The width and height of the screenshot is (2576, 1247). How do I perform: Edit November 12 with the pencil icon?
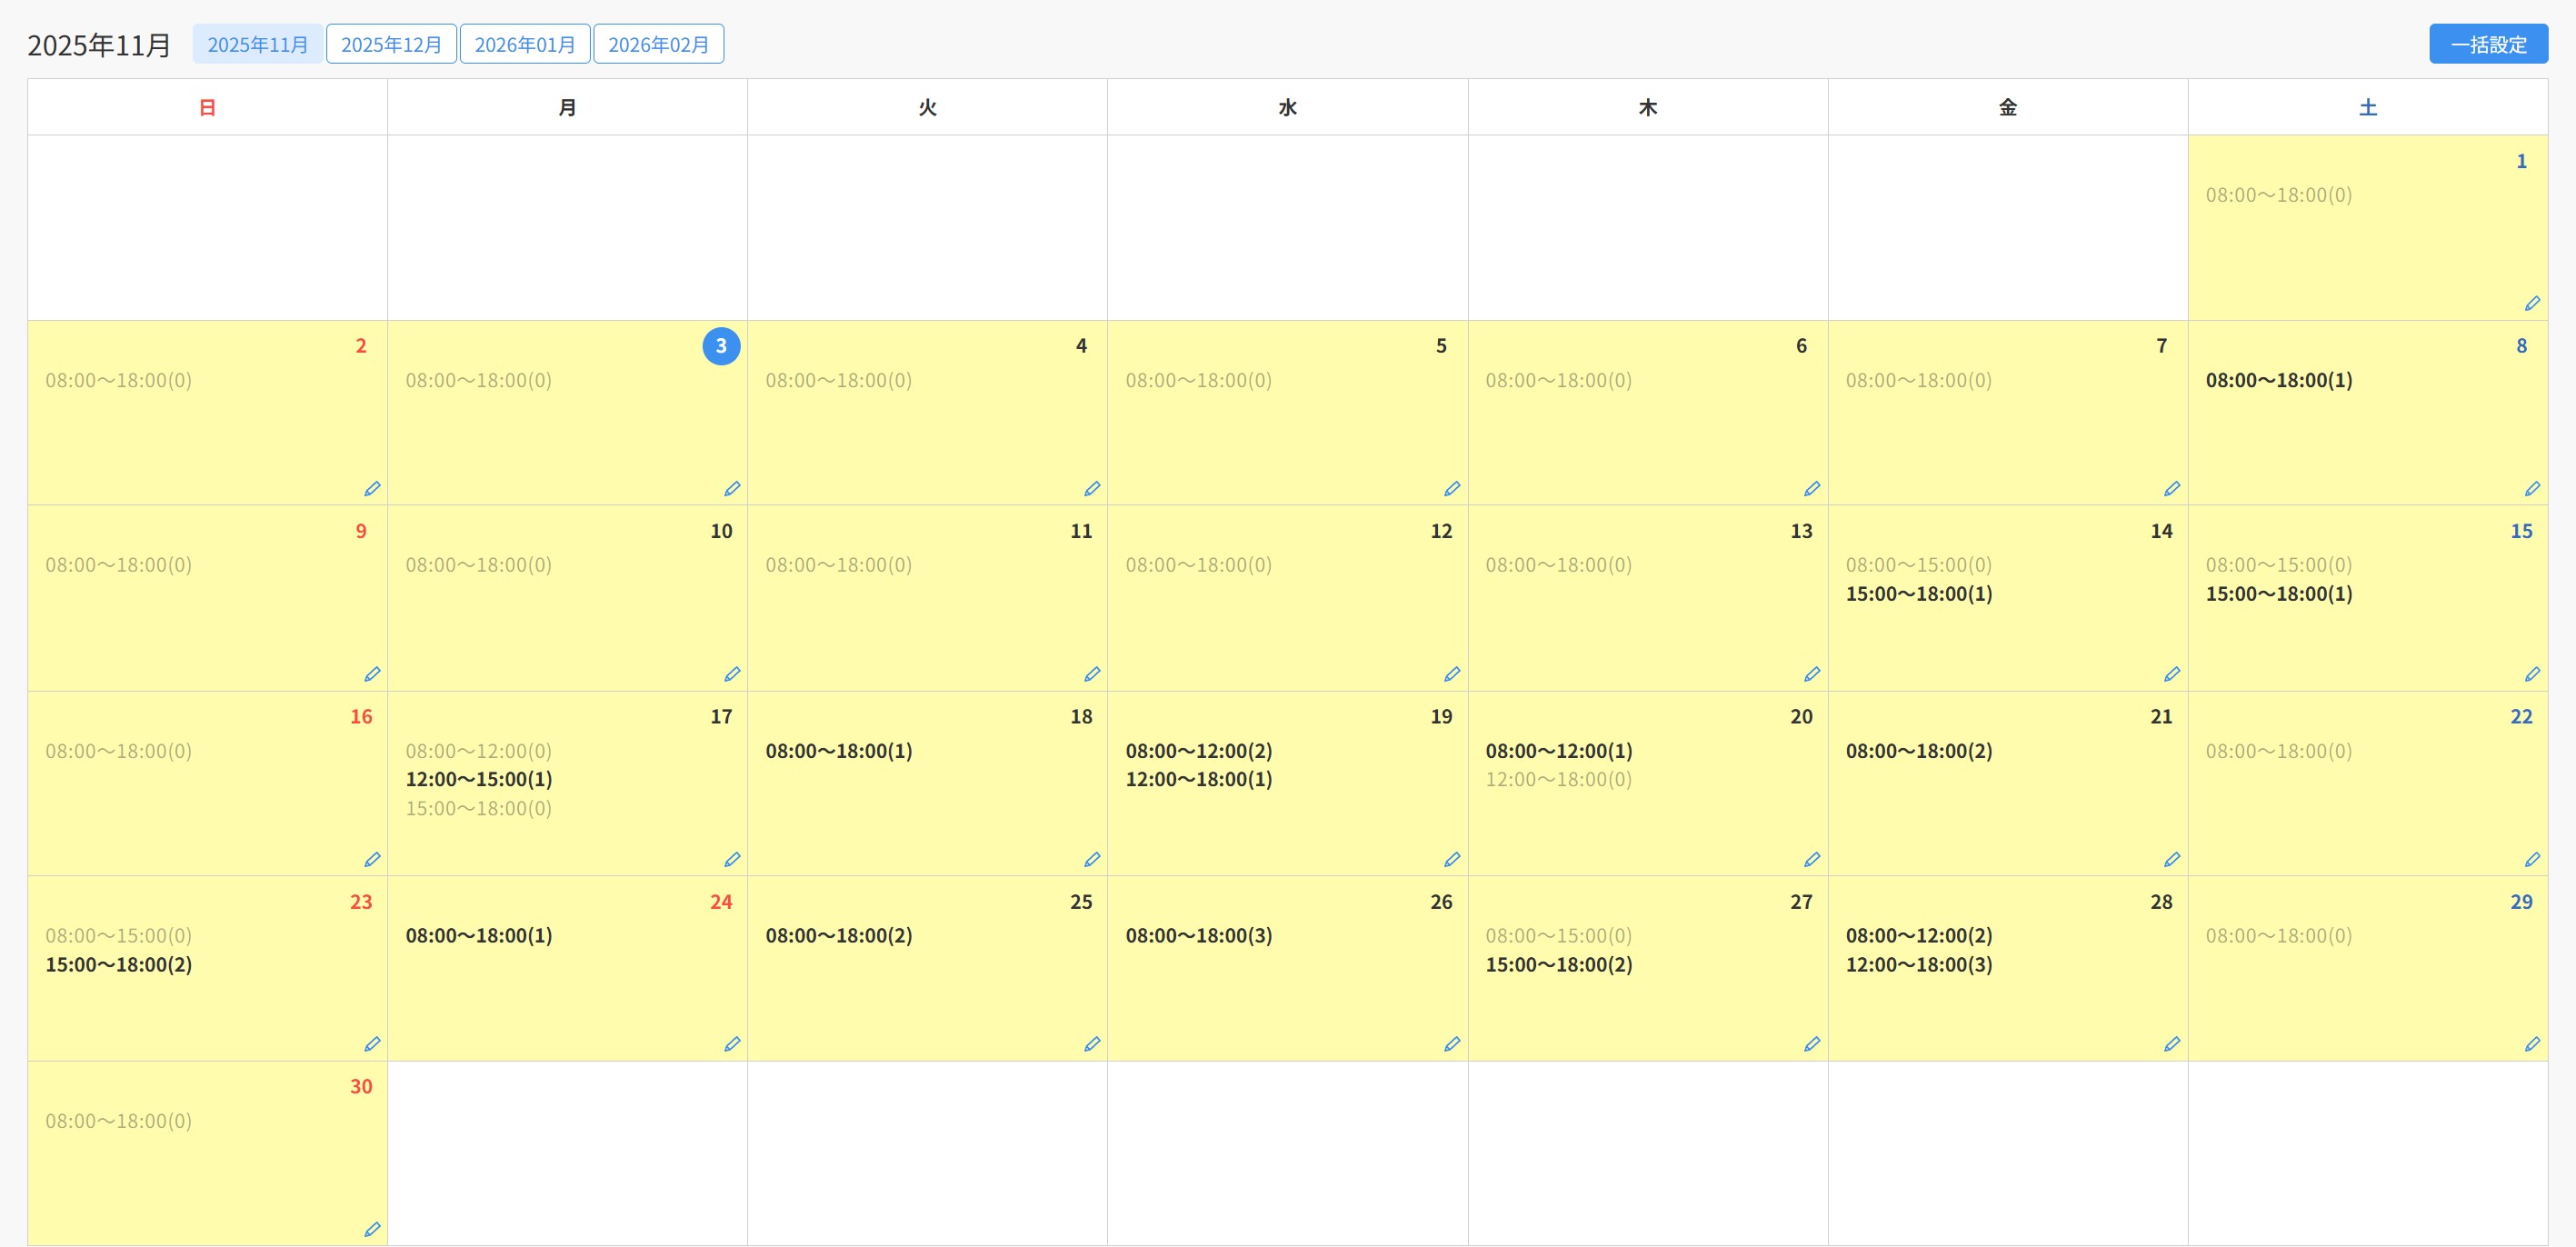1452,674
